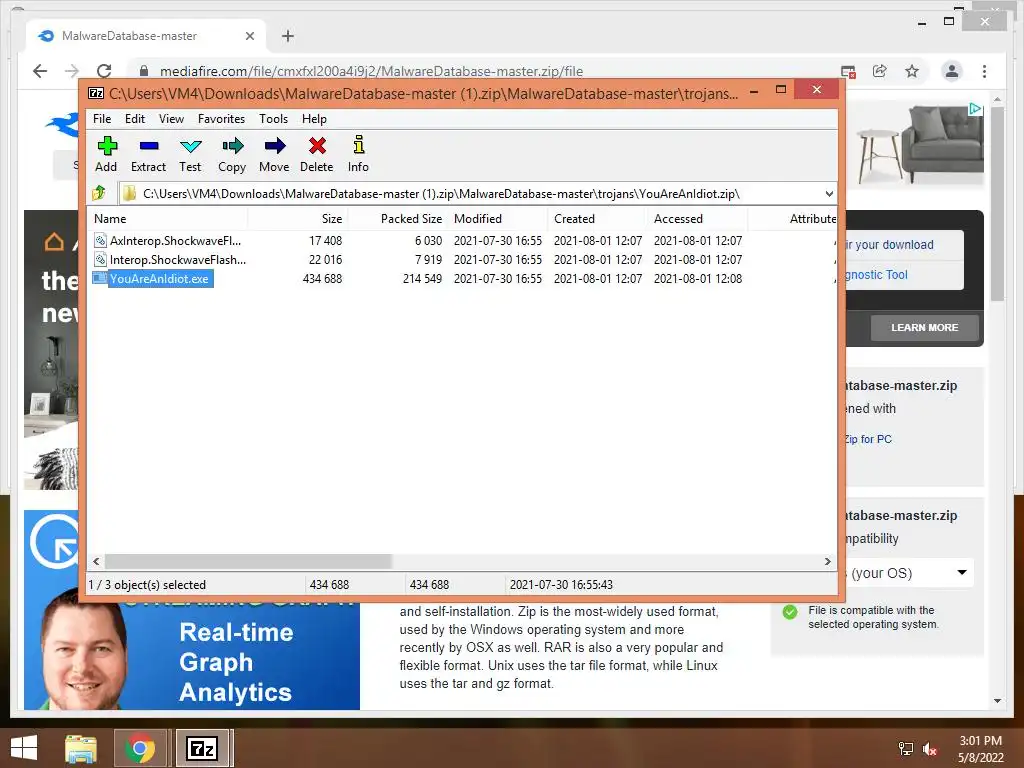Click the Chrome share page icon
The height and width of the screenshot is (768, 1024).
click(x=880, y=71)
